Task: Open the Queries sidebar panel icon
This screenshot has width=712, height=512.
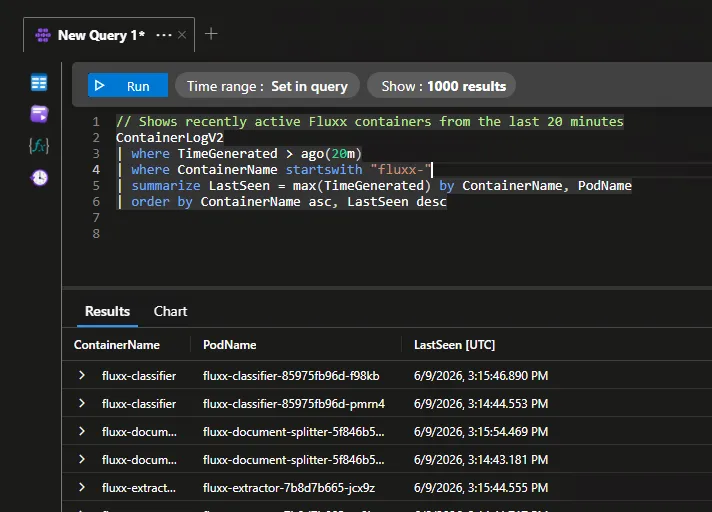Action: (39, 114)
